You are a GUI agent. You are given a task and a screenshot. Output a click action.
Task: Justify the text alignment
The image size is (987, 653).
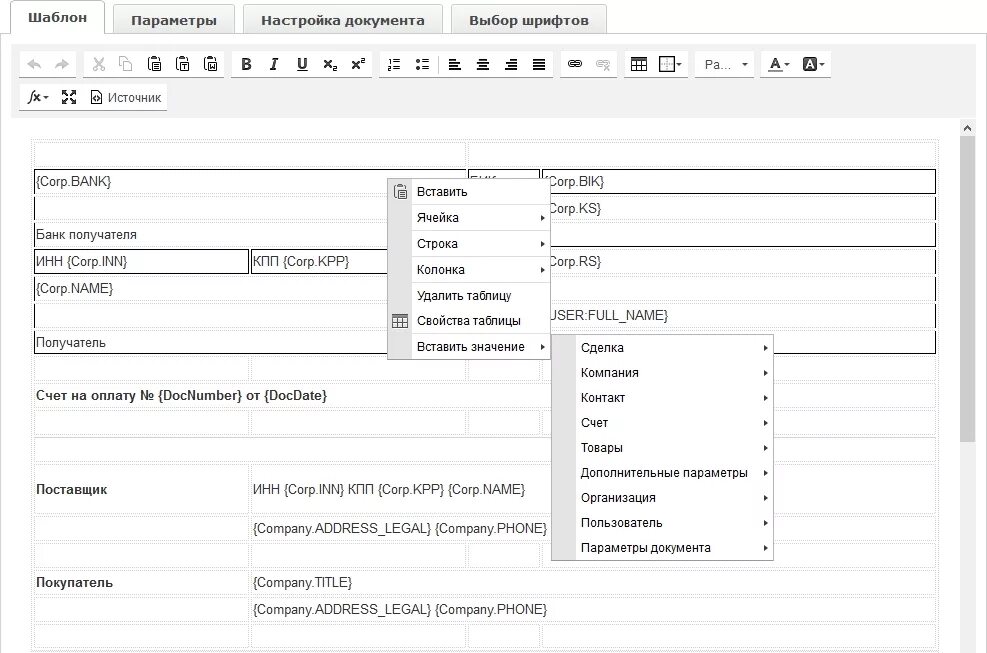[x=539, y=64]
